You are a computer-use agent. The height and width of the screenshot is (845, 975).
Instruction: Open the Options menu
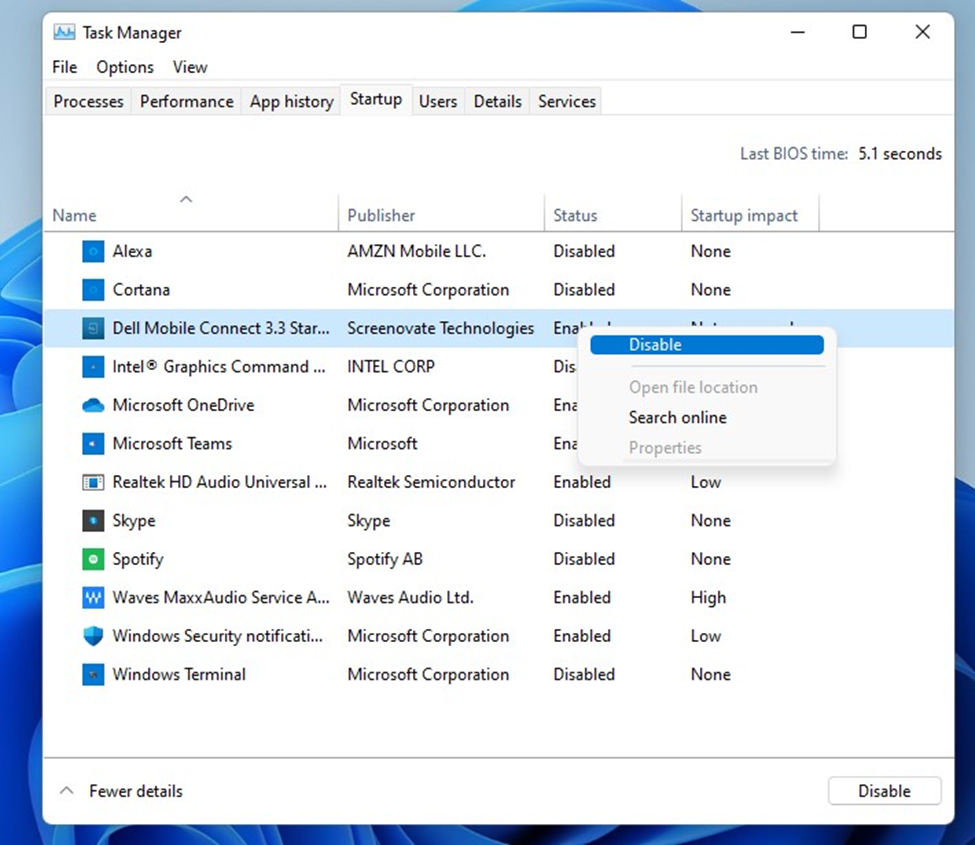pos(125,67)
